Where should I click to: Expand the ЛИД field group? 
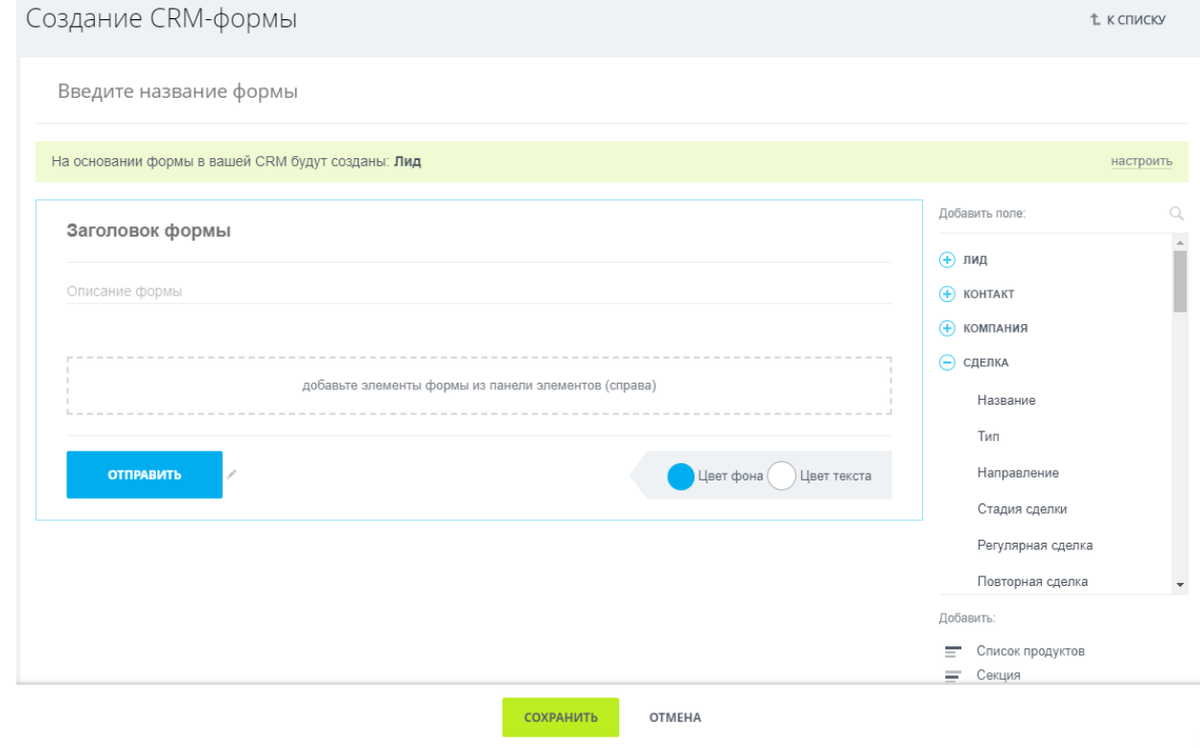(947, 260)
